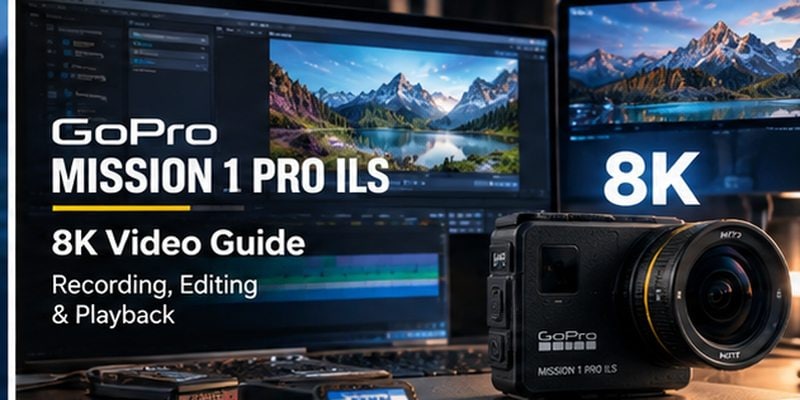Click the large "8K" text on right monitor
The image size is (800, 400).
click(x=651, y=179)
